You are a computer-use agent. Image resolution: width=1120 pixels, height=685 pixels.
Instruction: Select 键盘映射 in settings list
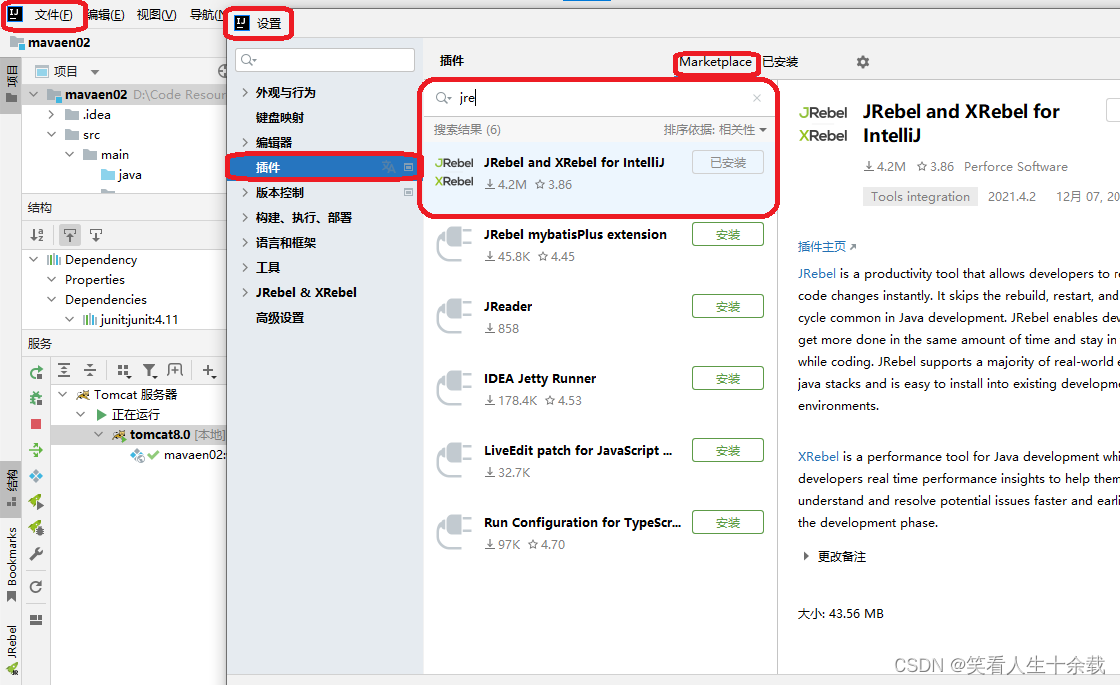(280, 117)
